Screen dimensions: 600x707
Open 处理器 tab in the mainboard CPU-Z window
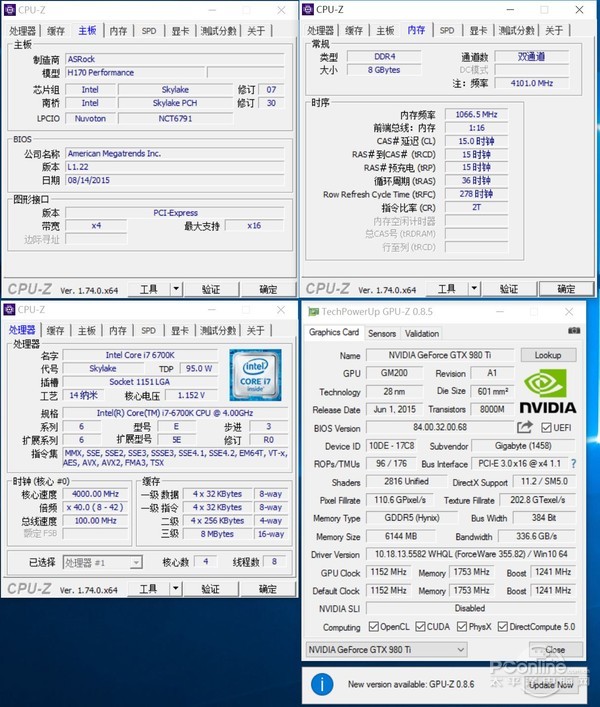23,31
